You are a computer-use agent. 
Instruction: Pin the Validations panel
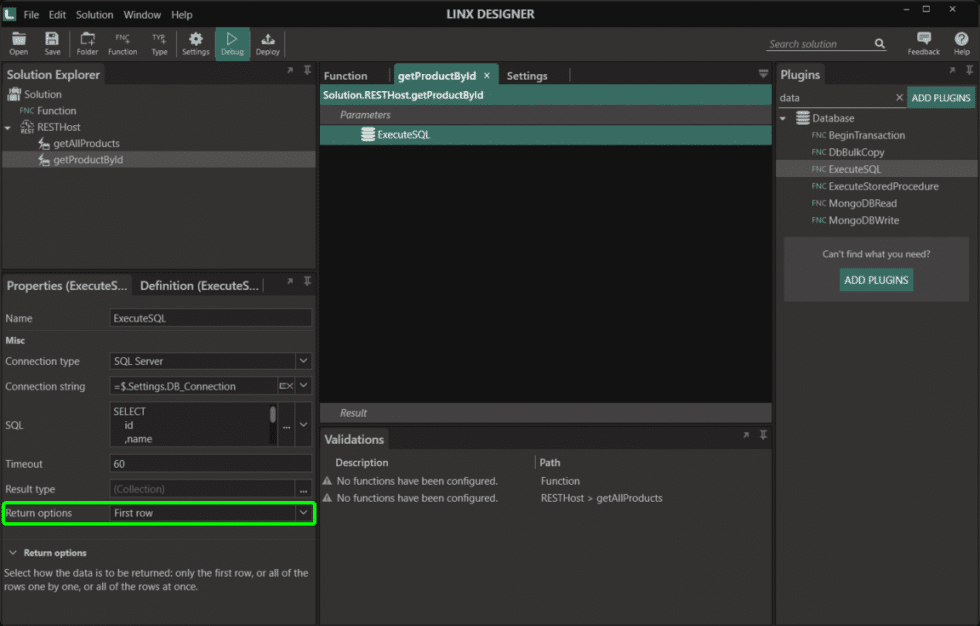(x=762, y=435)
